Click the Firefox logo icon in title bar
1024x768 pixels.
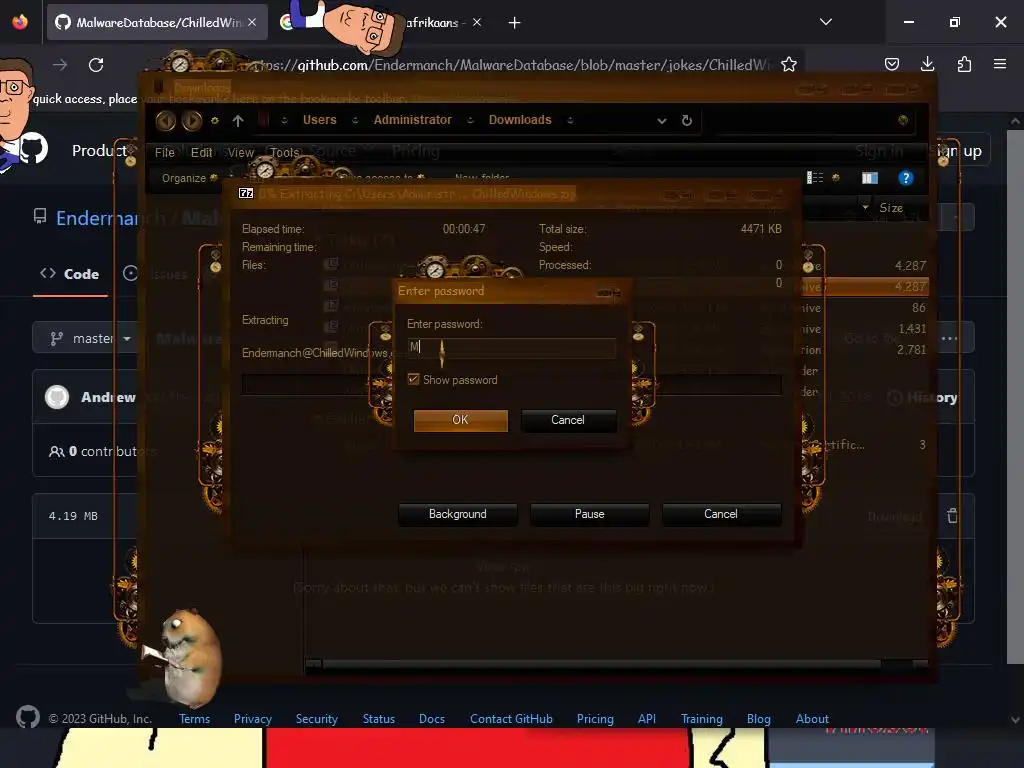coord(20,22)
